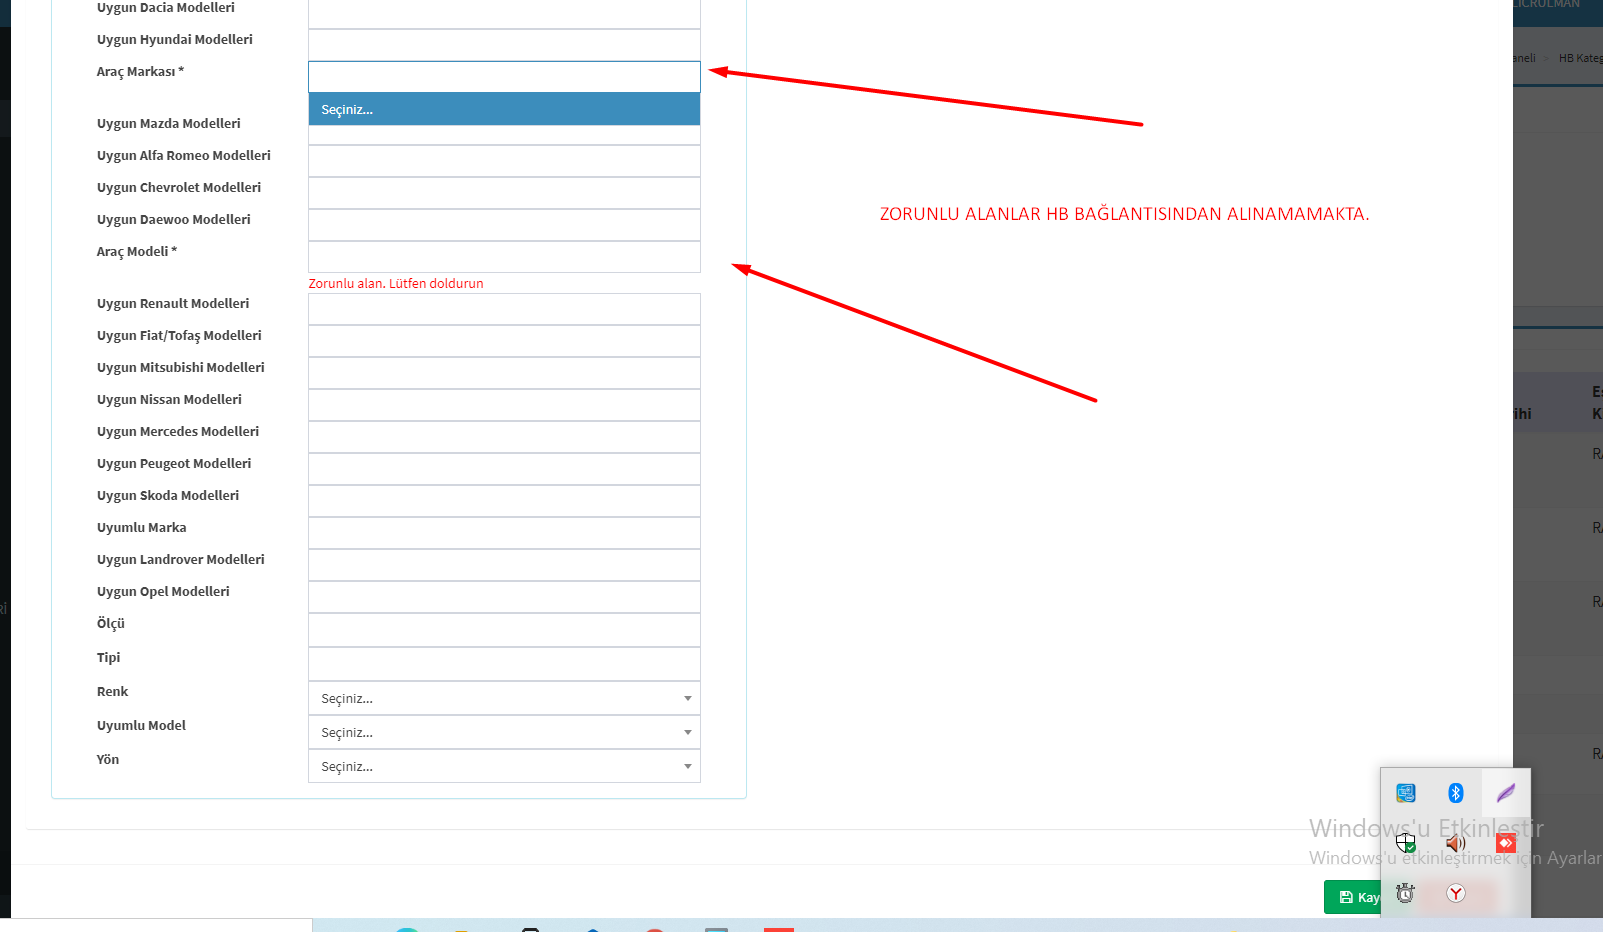The width and height of the screenshot is (1603, 932).
Task: Click the stopwatch tray icon
Action: click(x=1405, y=893)
